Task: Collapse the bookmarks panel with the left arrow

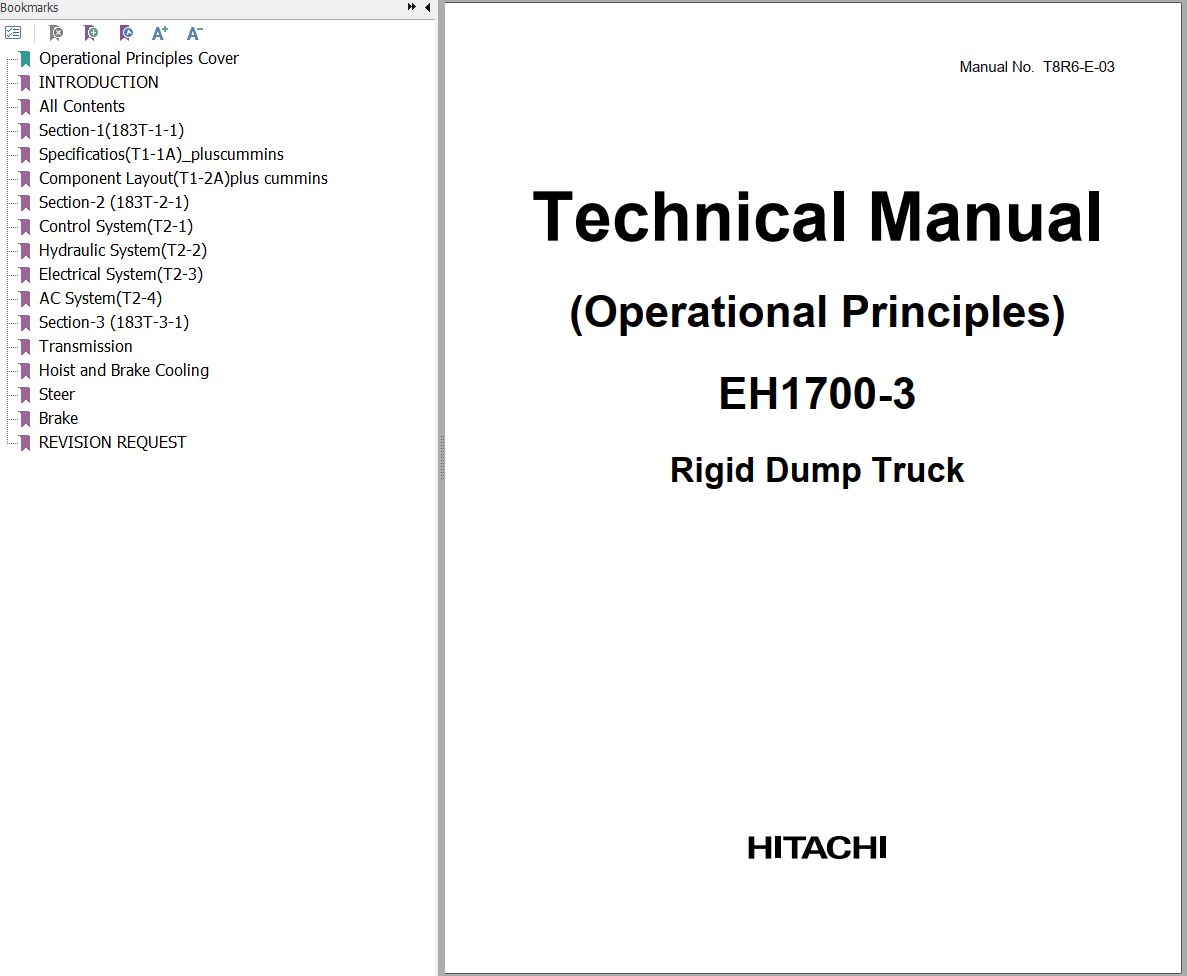Action: (x=428, y=7)
